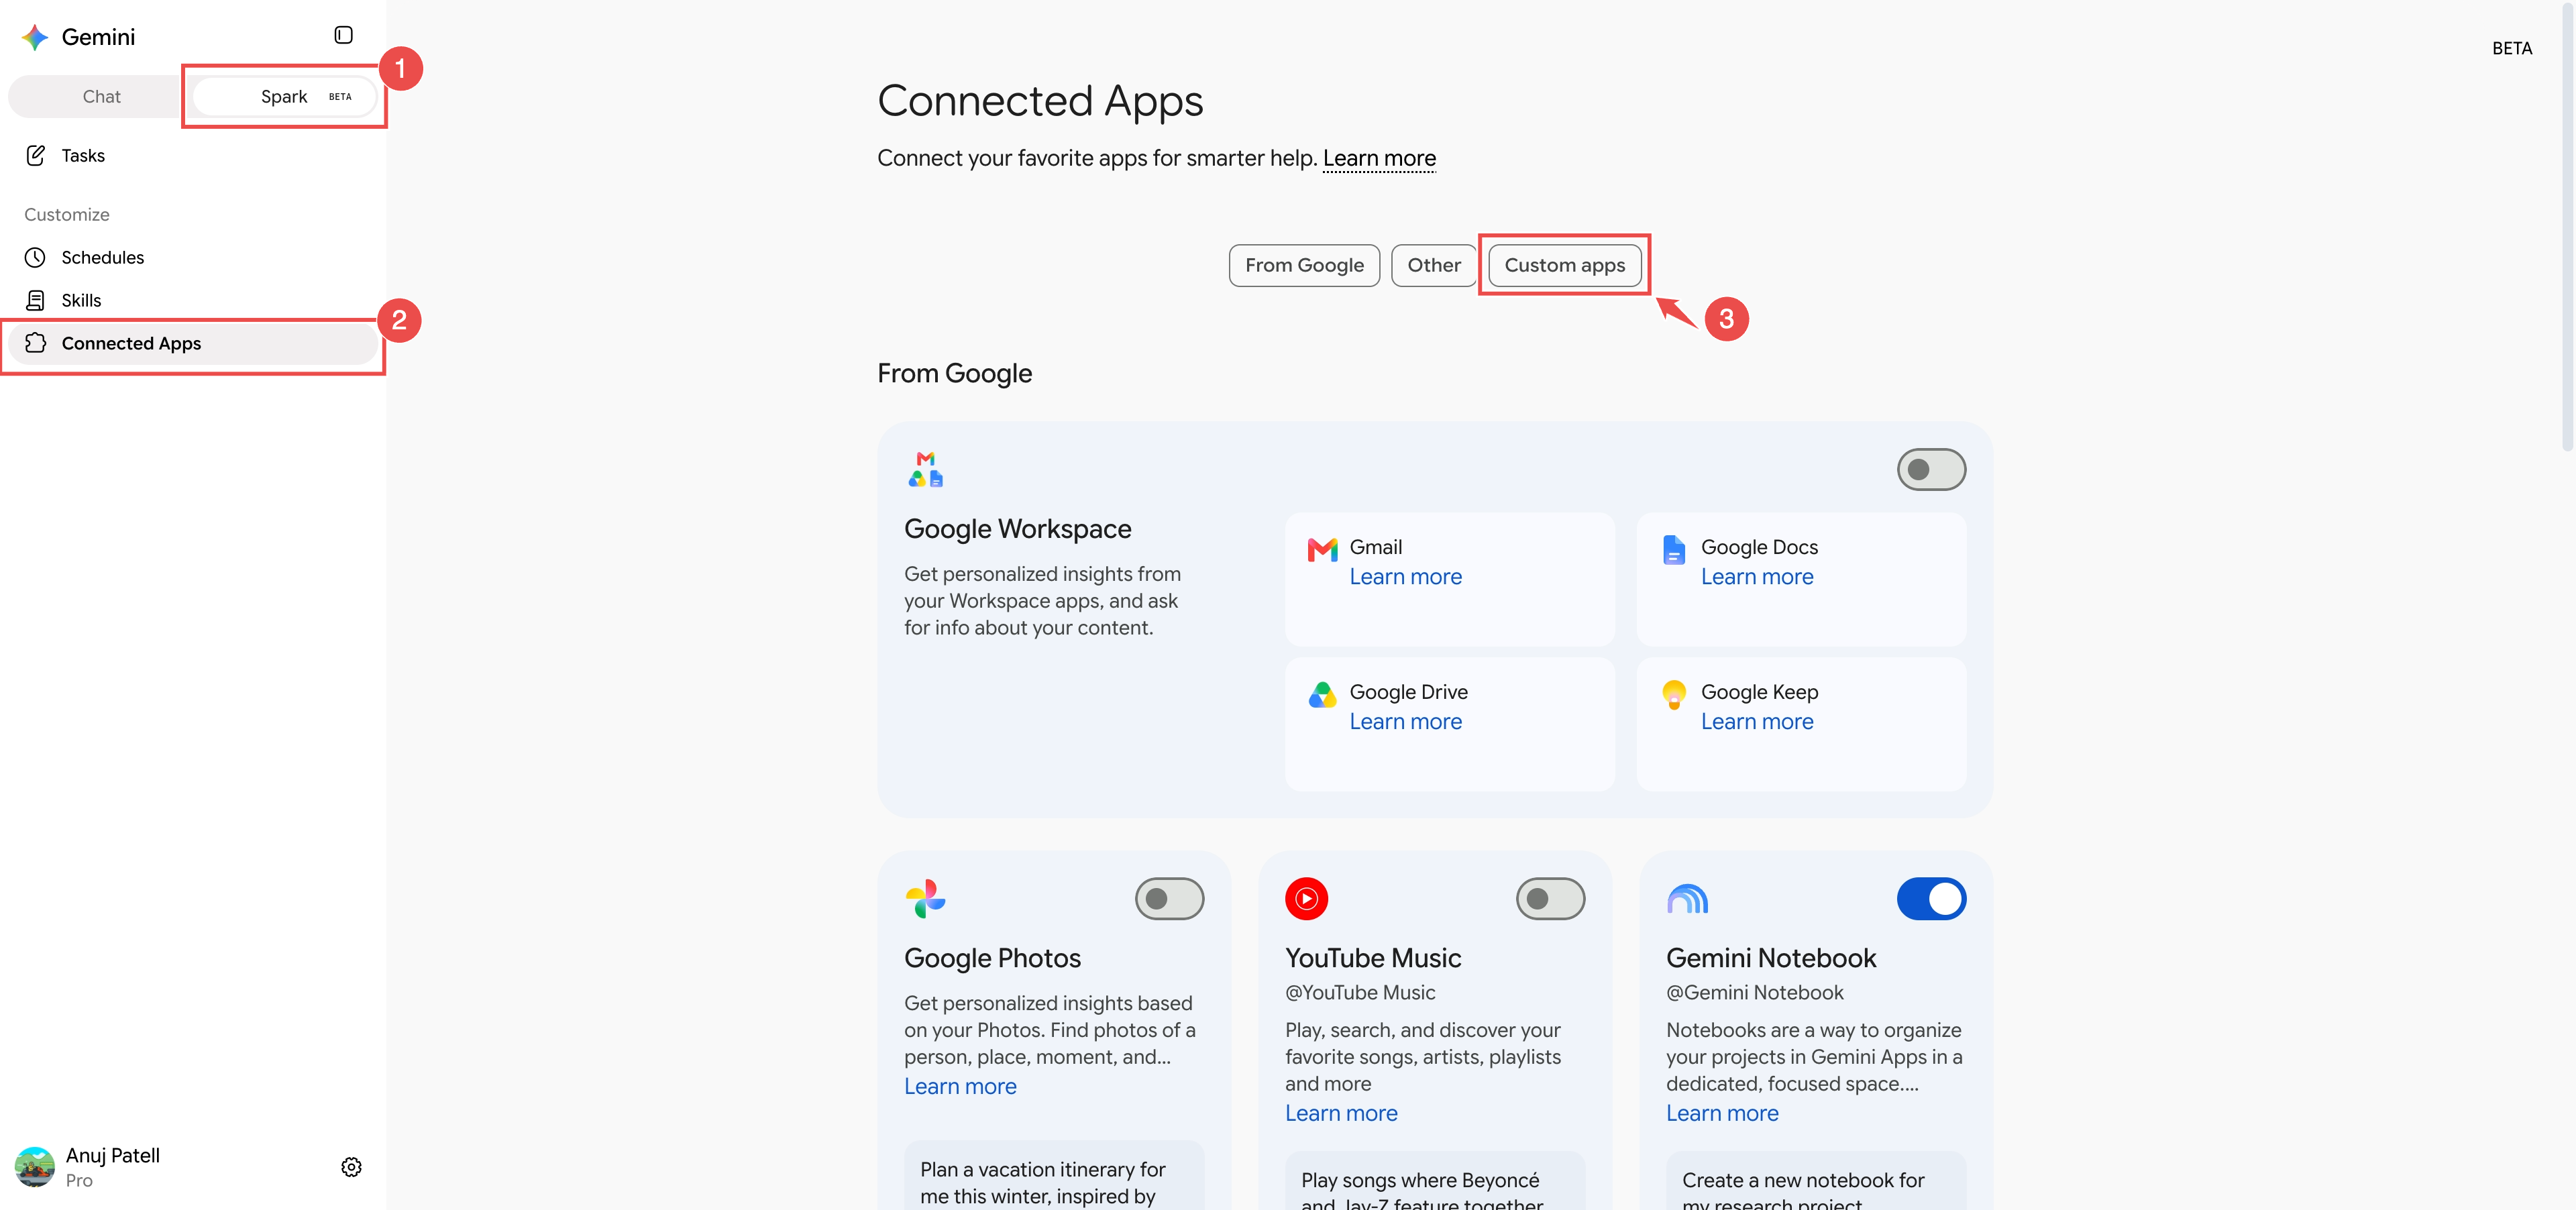Open Skills in the sidebar
2576x1210 pixels.
point(193,300)
